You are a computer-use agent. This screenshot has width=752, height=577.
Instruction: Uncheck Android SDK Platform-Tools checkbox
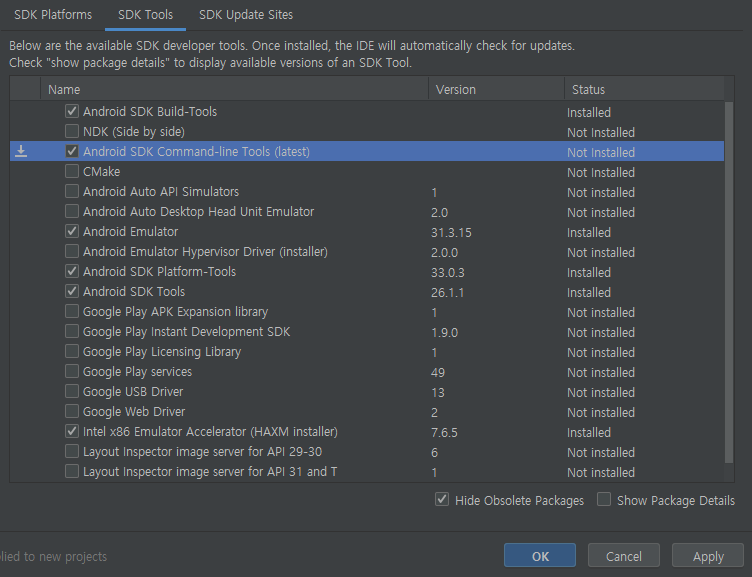(x=72, y=271)
